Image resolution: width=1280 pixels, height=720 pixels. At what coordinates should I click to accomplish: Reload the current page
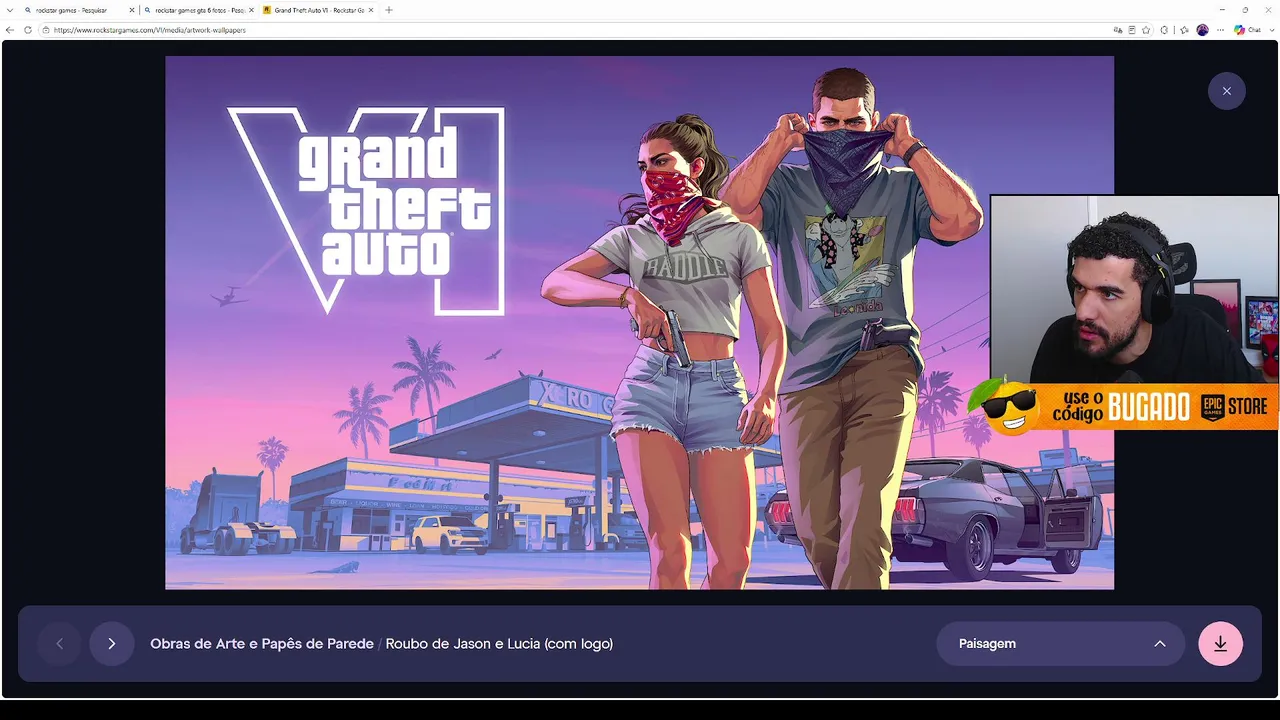click(27, 30)
